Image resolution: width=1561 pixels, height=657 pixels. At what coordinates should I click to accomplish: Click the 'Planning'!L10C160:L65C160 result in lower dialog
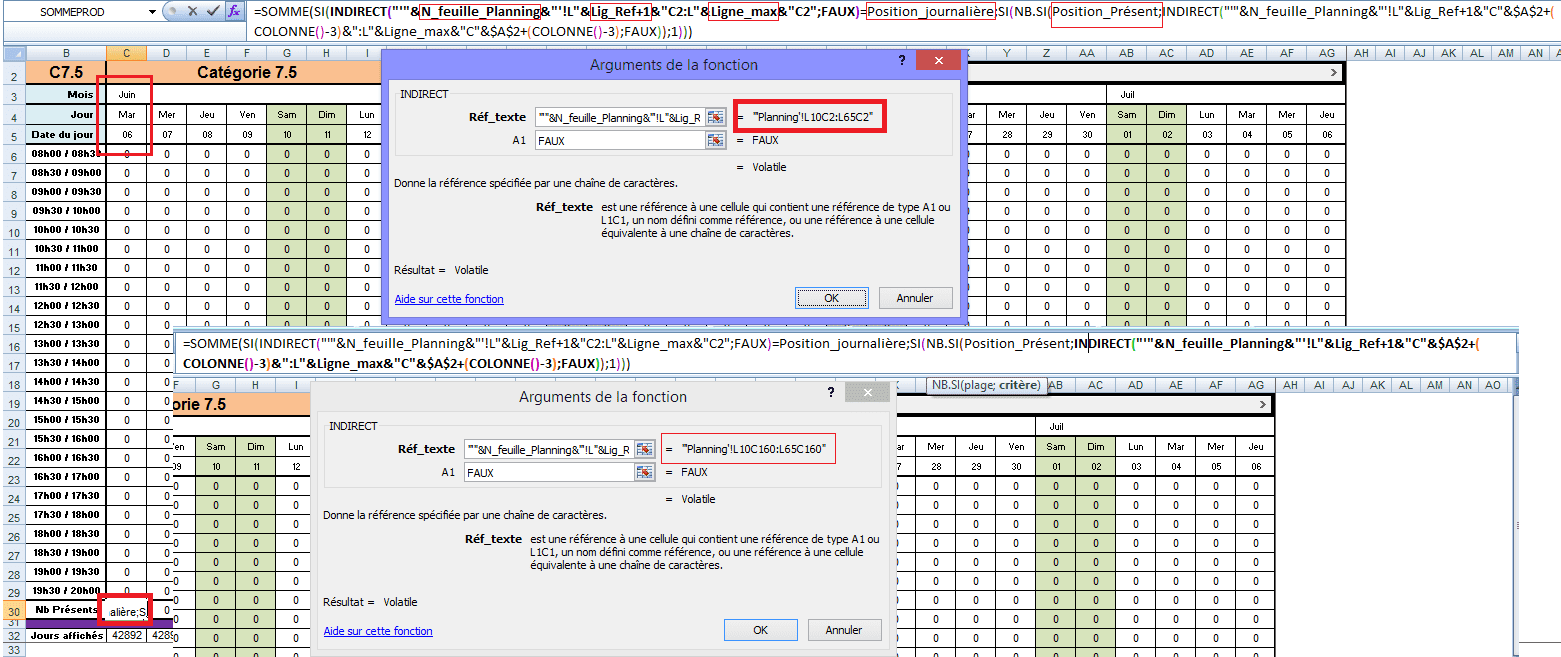[753, 449]
